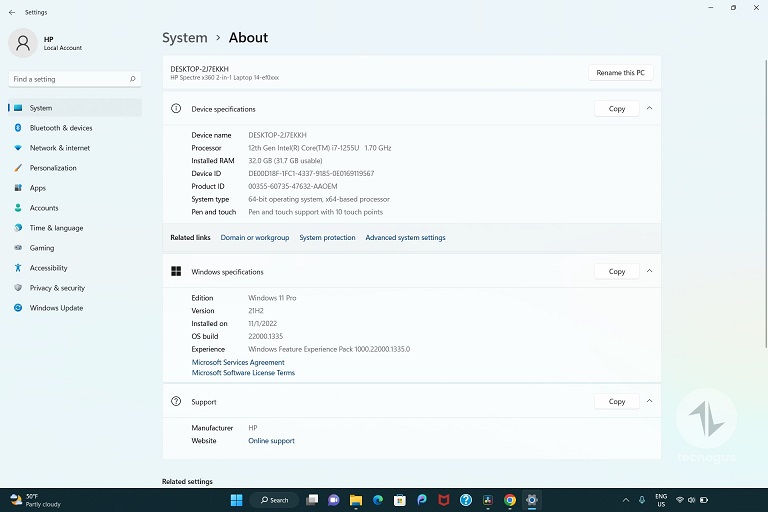Viewport: 768px width, 512px height.
Task: Click the Support question mark icon
Action: [x=176, y=401]
